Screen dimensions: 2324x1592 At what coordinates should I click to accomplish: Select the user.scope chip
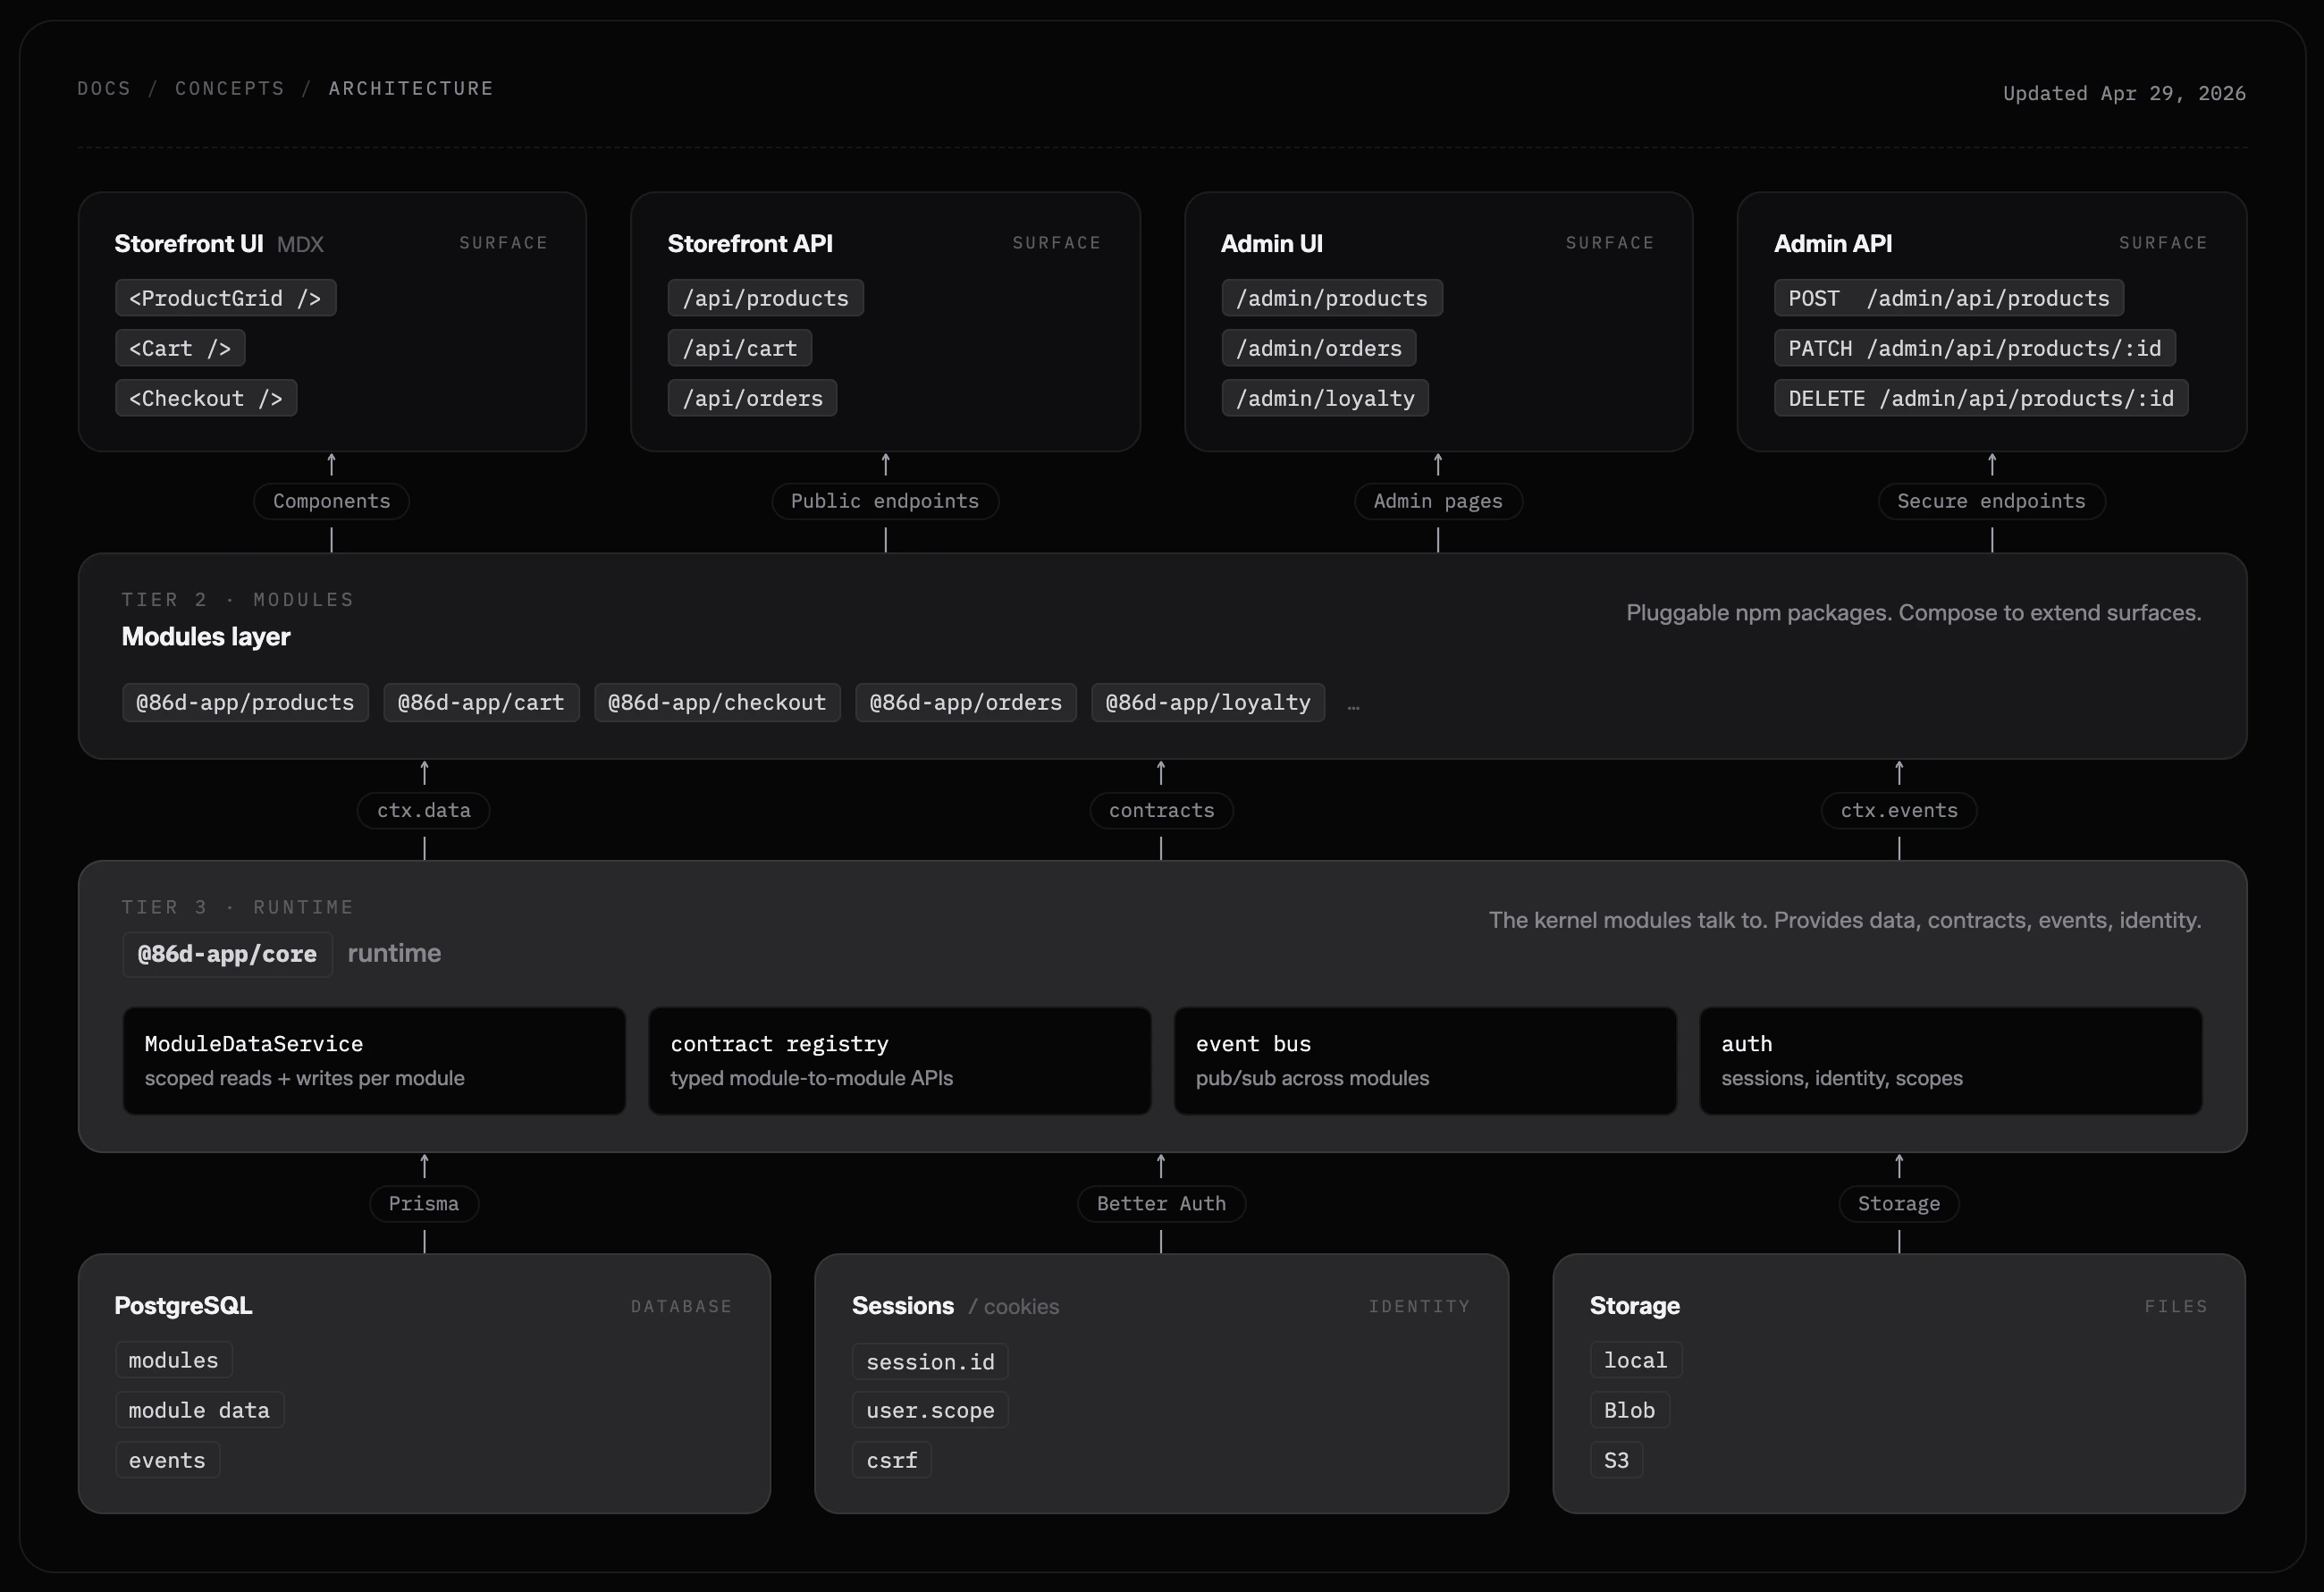point(930,1410)
